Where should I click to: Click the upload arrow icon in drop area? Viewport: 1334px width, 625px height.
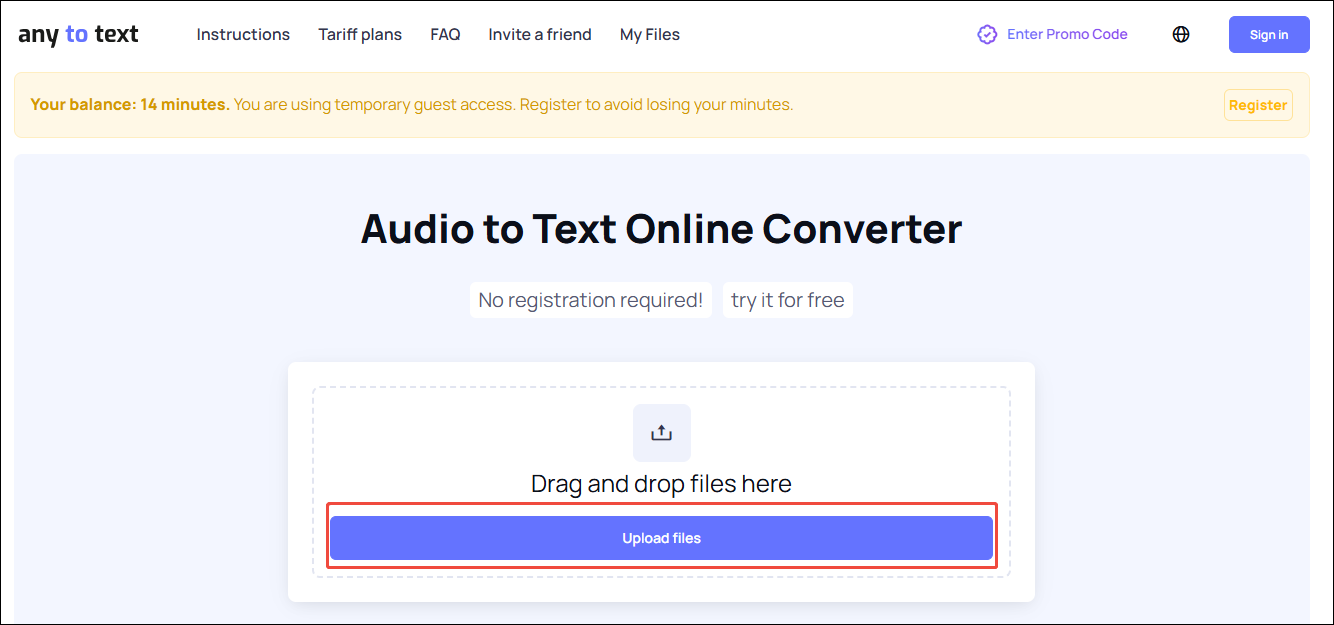[x=661, y=433]
